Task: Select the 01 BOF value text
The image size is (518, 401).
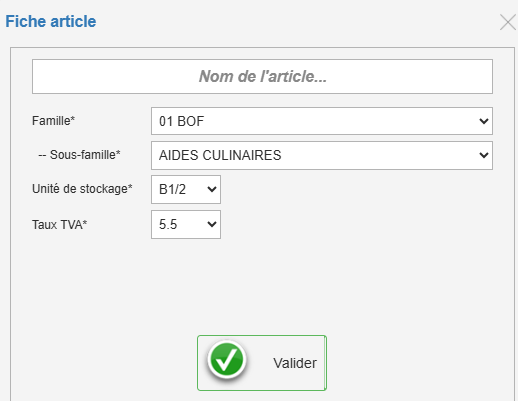Action: click(181, 121)
